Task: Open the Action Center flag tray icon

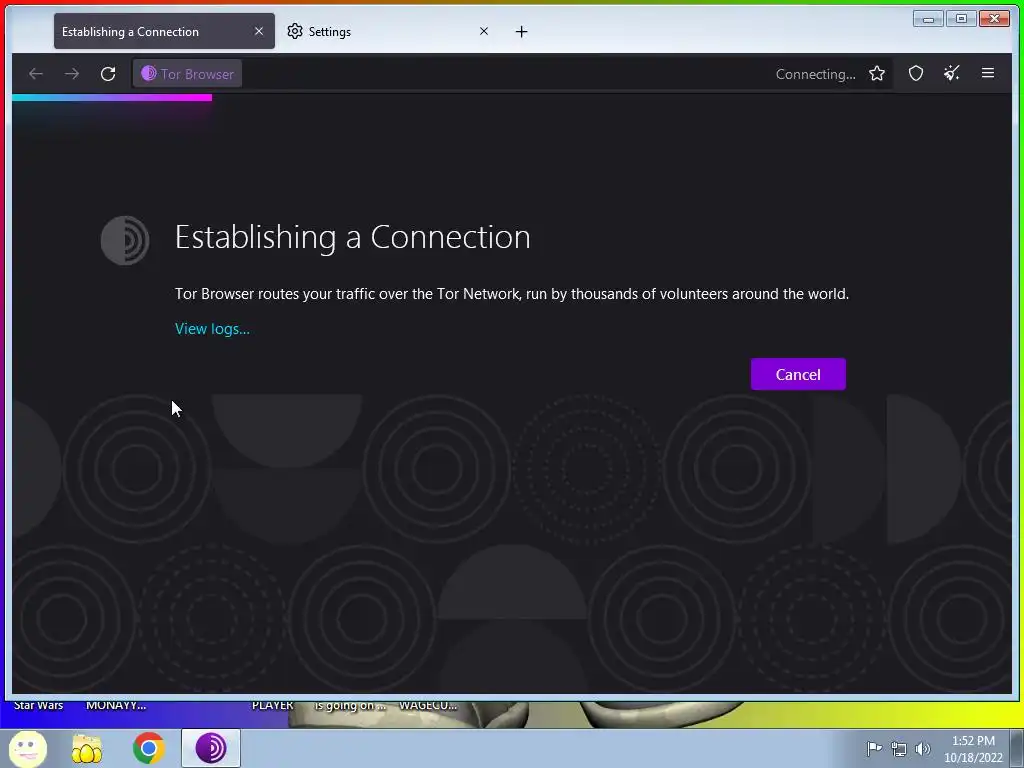Action: click(874, 748)
